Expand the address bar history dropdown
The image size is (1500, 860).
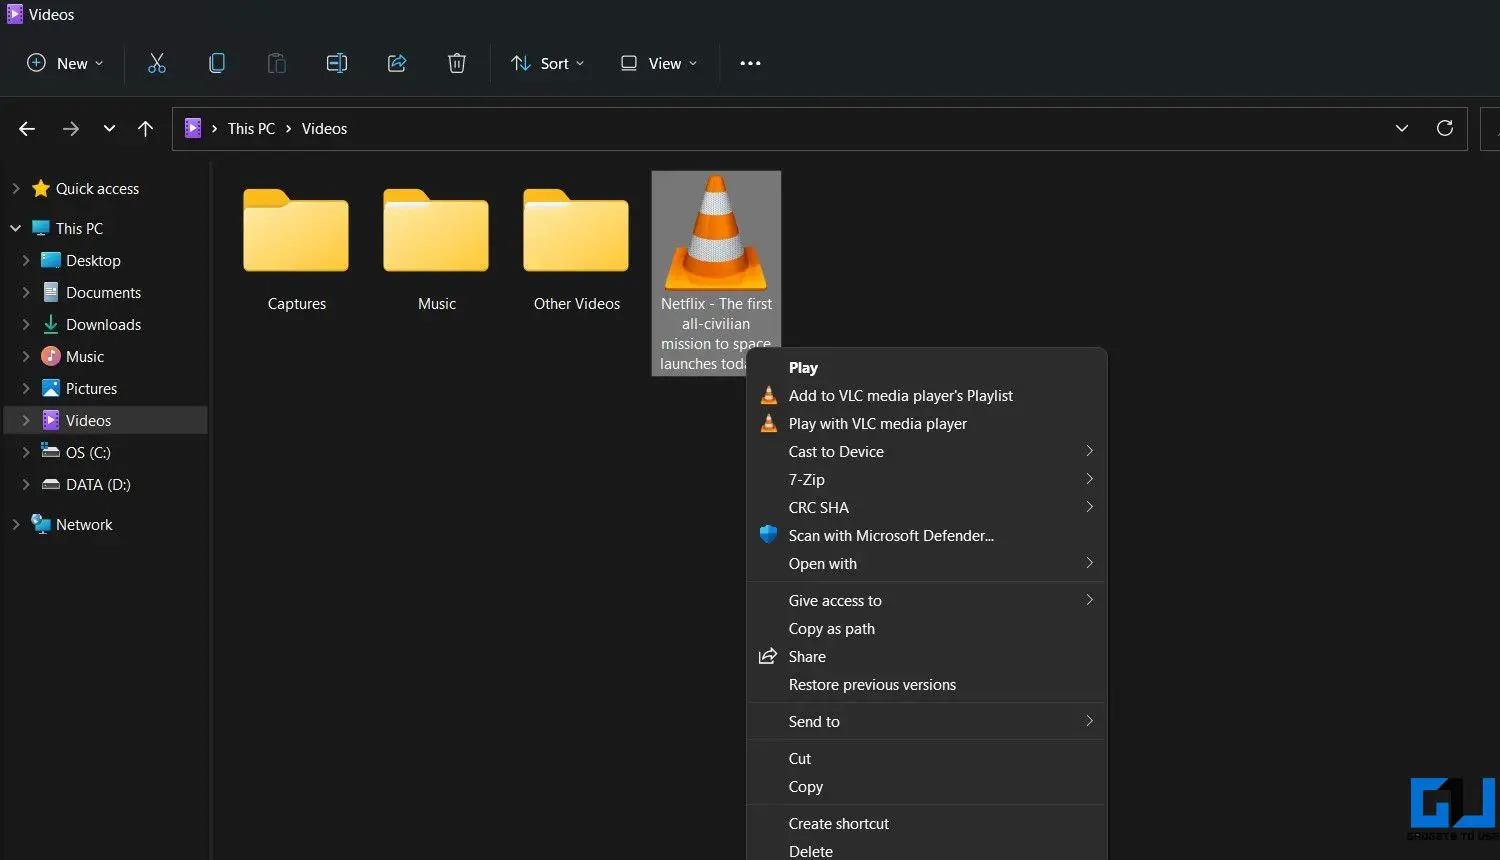point(1402,128)
